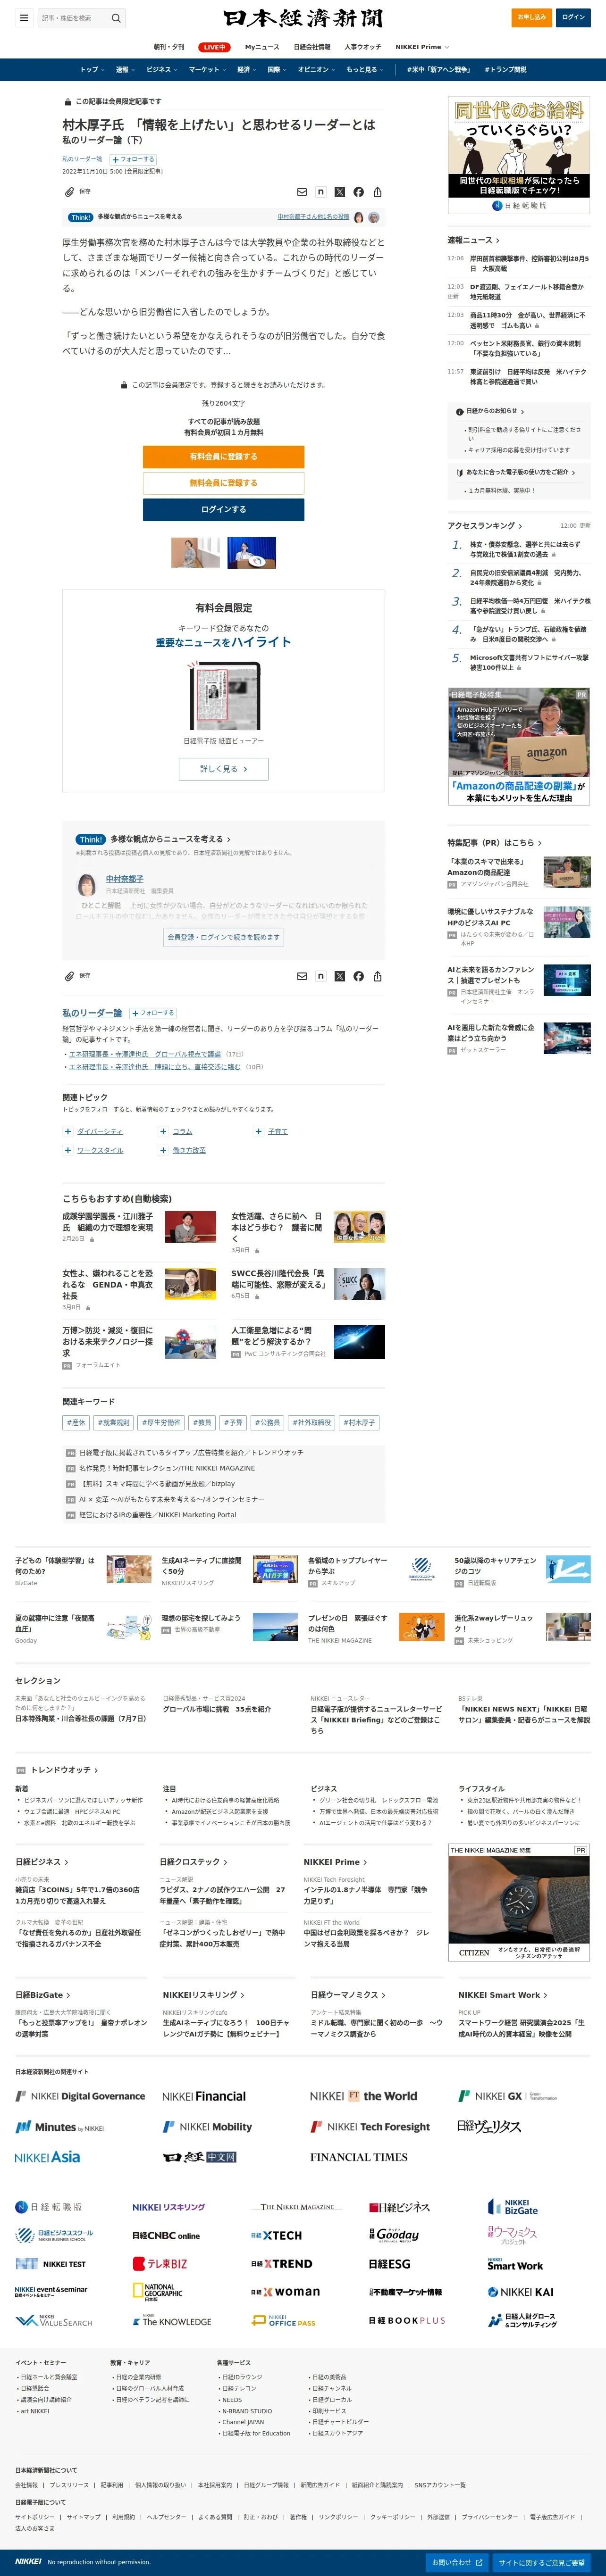The height and width of the screenshot is (2576, 606).
Task: Click 会員登録・ログインで続きを読めます button
Action: 223,937
